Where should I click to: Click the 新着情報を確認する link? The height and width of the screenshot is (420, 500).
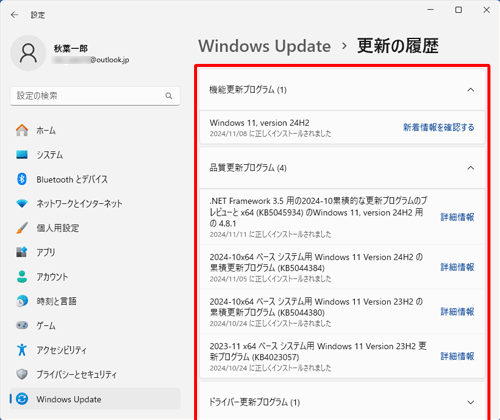(438, 127)
